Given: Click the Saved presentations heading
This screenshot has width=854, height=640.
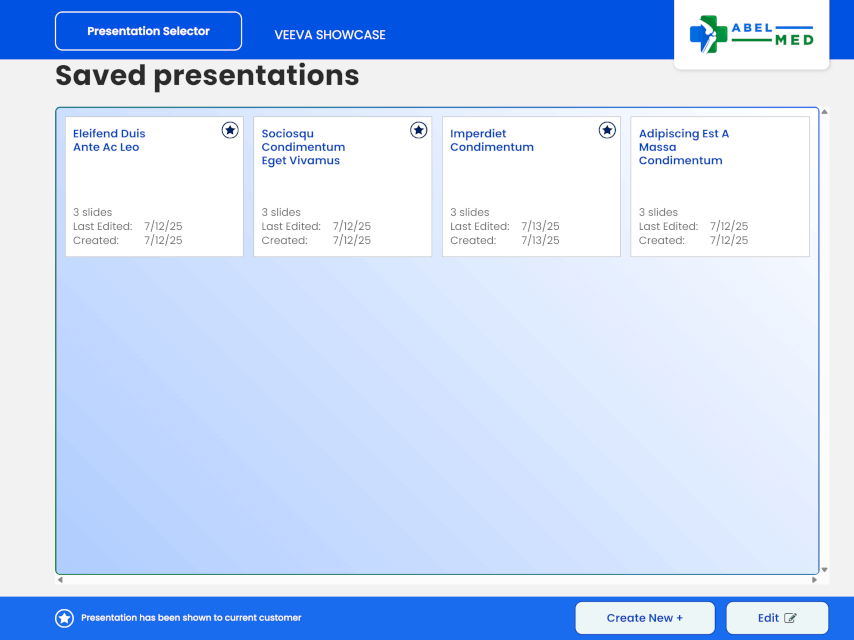Looking at the screenshot, I should pos(207,76).
